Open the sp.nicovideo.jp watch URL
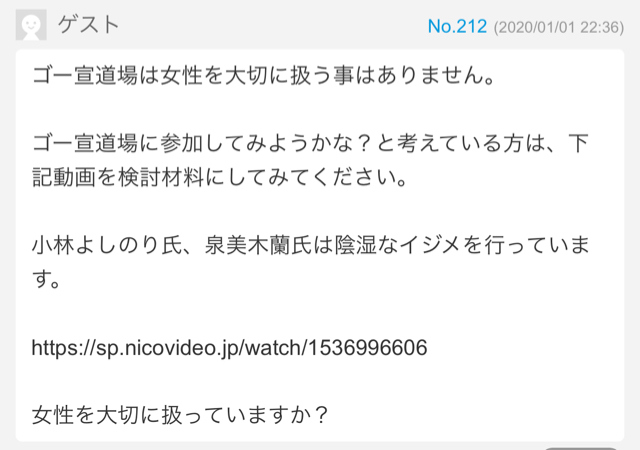640x450 pixels. point(229,348)
